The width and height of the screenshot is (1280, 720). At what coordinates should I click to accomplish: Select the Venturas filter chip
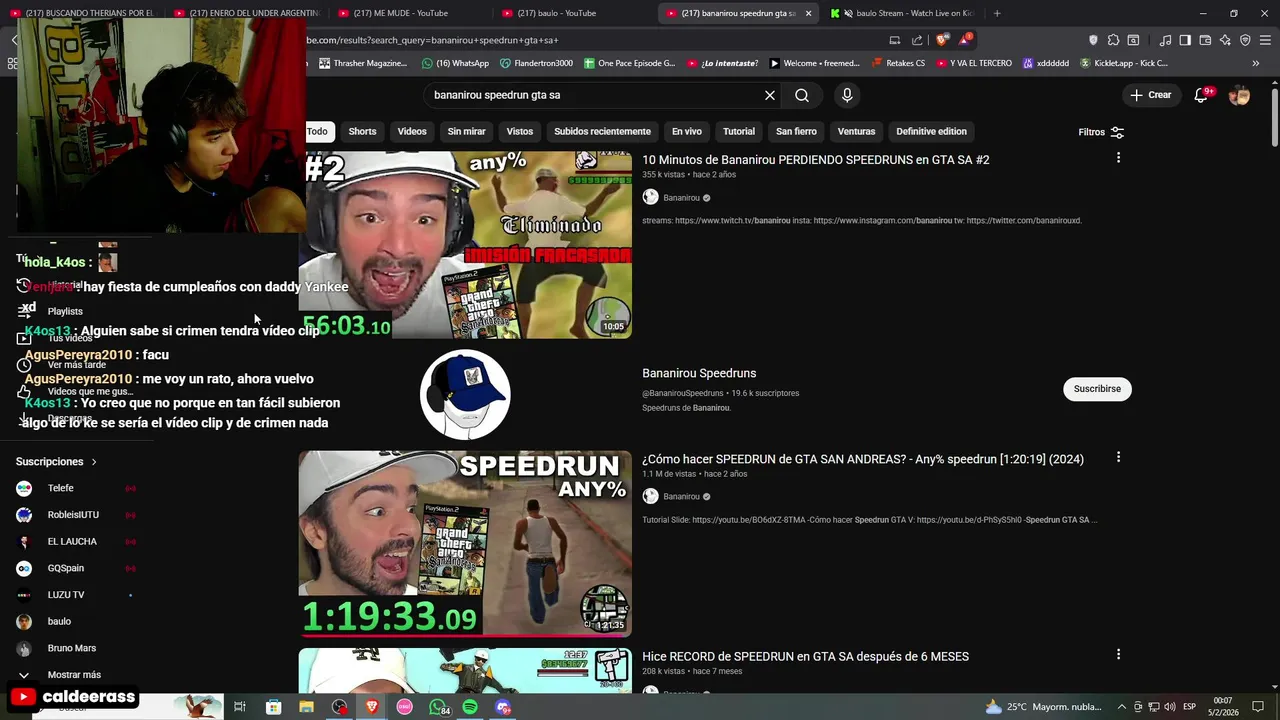[856, 131]
